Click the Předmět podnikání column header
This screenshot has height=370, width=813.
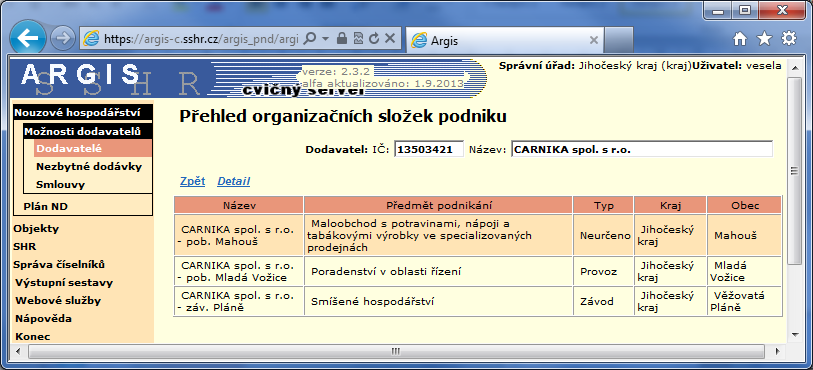pos(439,205)
